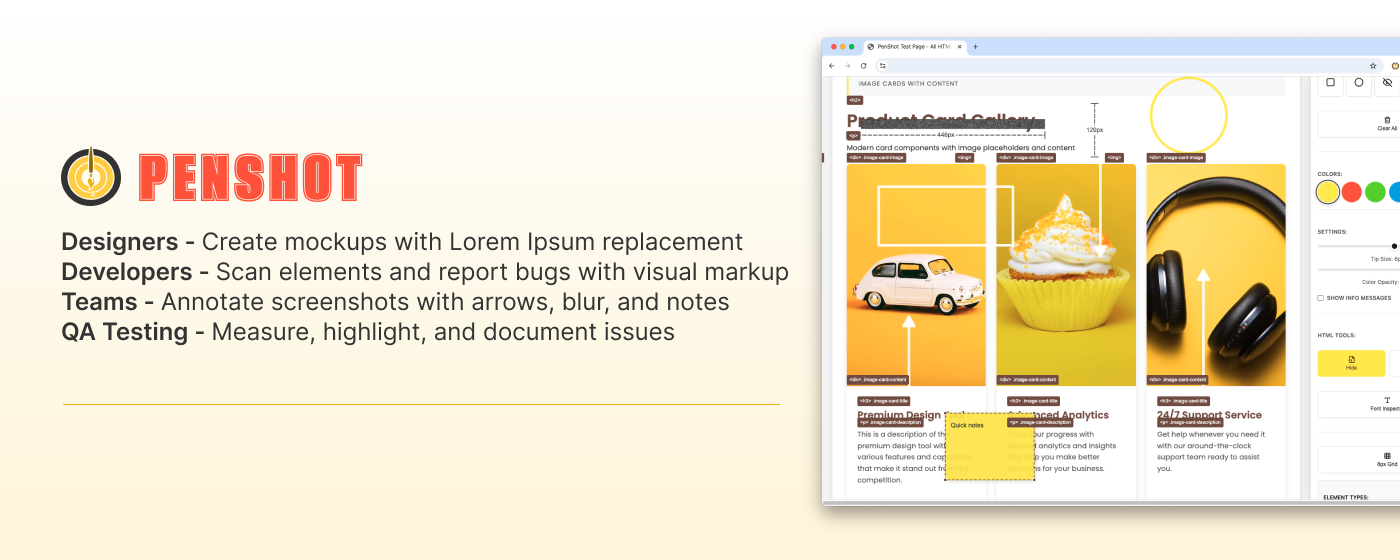Click the PenShot pen nib logo
The image size is (1400, 560).
click(x=91, y=177)
